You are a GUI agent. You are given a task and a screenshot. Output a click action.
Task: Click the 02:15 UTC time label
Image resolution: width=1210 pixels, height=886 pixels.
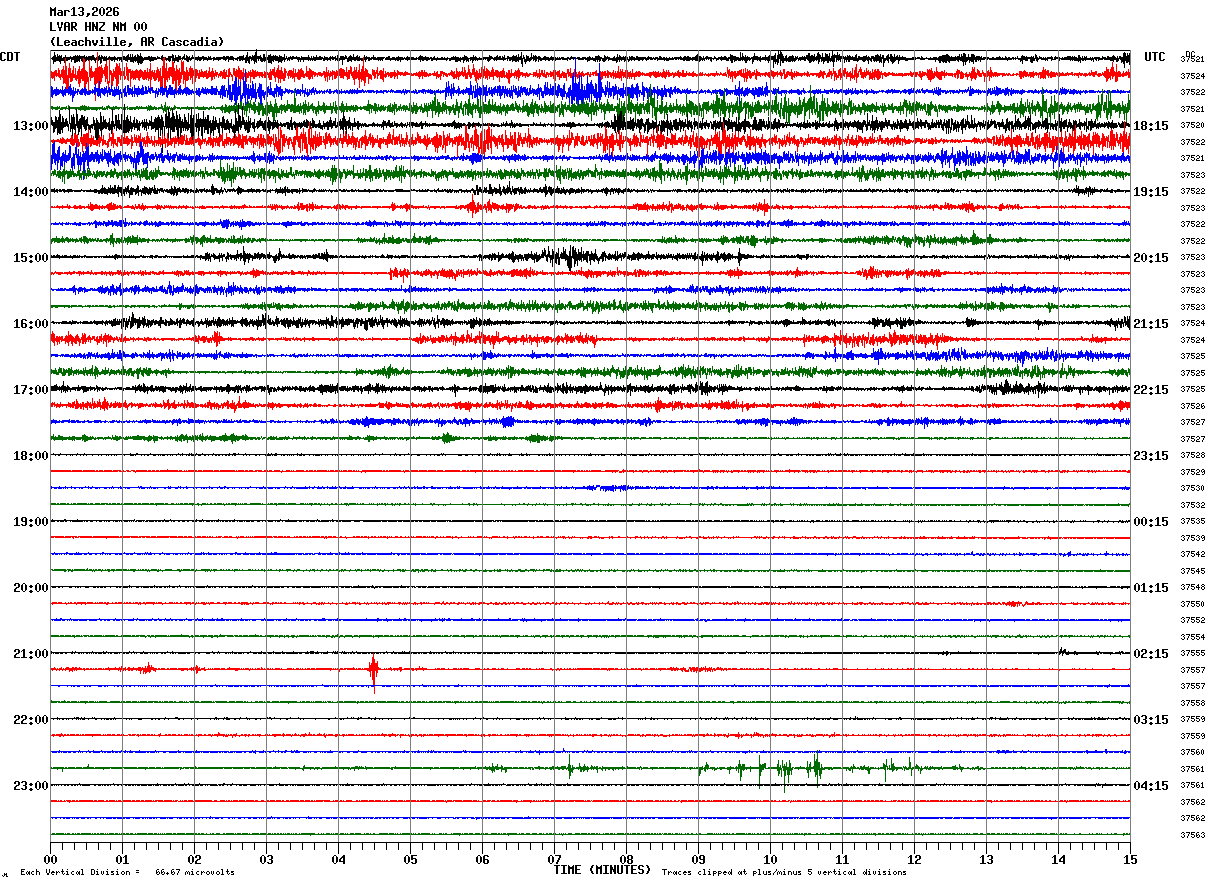point(1151,654)
